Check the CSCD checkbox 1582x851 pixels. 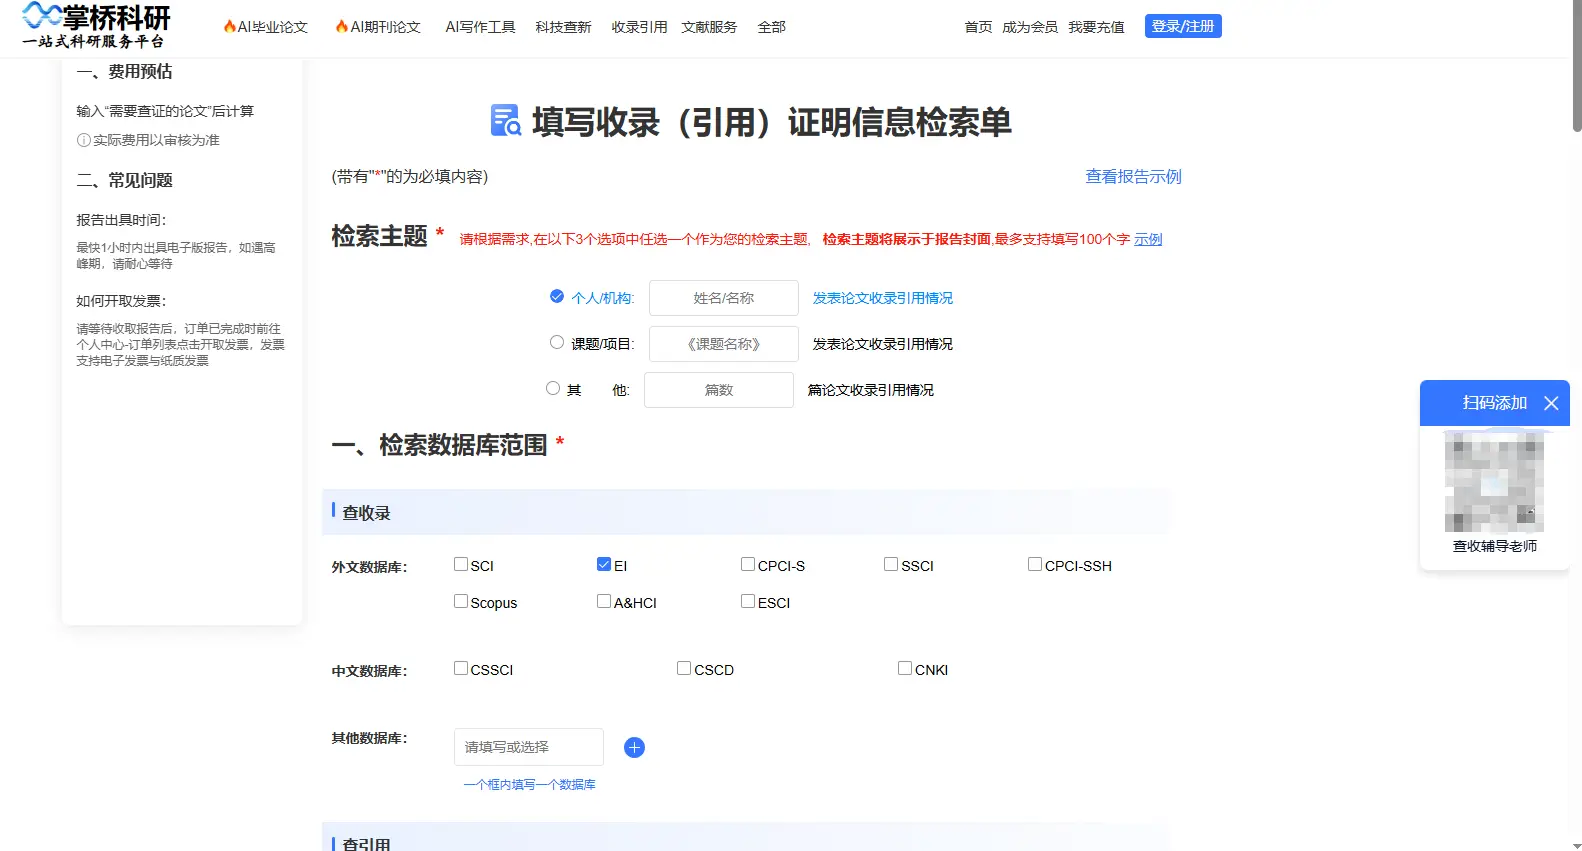[684, 668]
